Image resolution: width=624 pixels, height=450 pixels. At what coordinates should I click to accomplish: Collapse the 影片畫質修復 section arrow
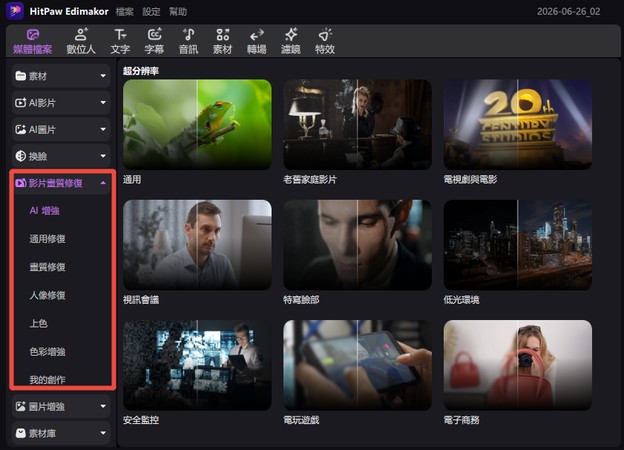pos(103,183)
